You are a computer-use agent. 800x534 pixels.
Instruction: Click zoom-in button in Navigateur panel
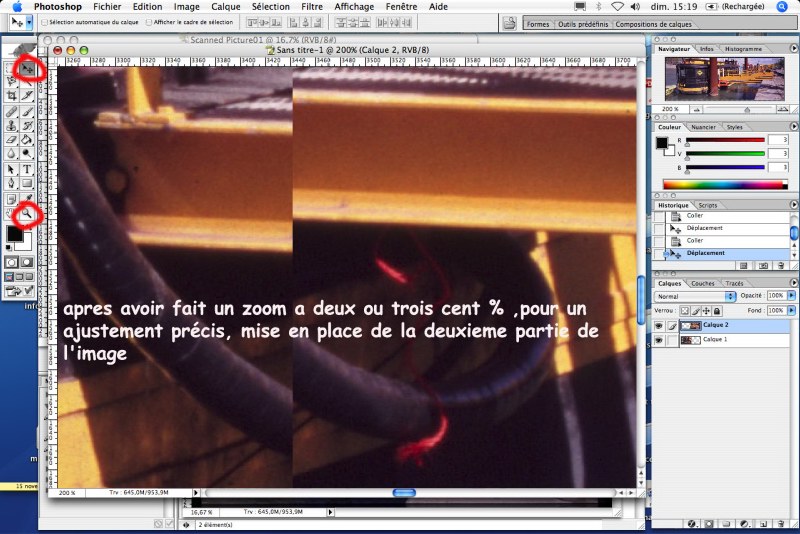[x=782, y=109]
